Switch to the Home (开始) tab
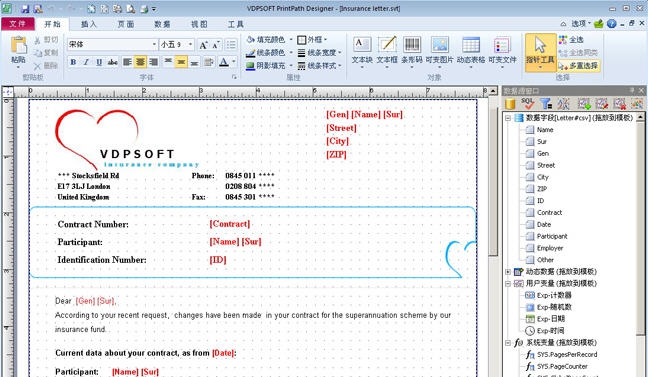This screenshot has height=377, width=648. 52,24
